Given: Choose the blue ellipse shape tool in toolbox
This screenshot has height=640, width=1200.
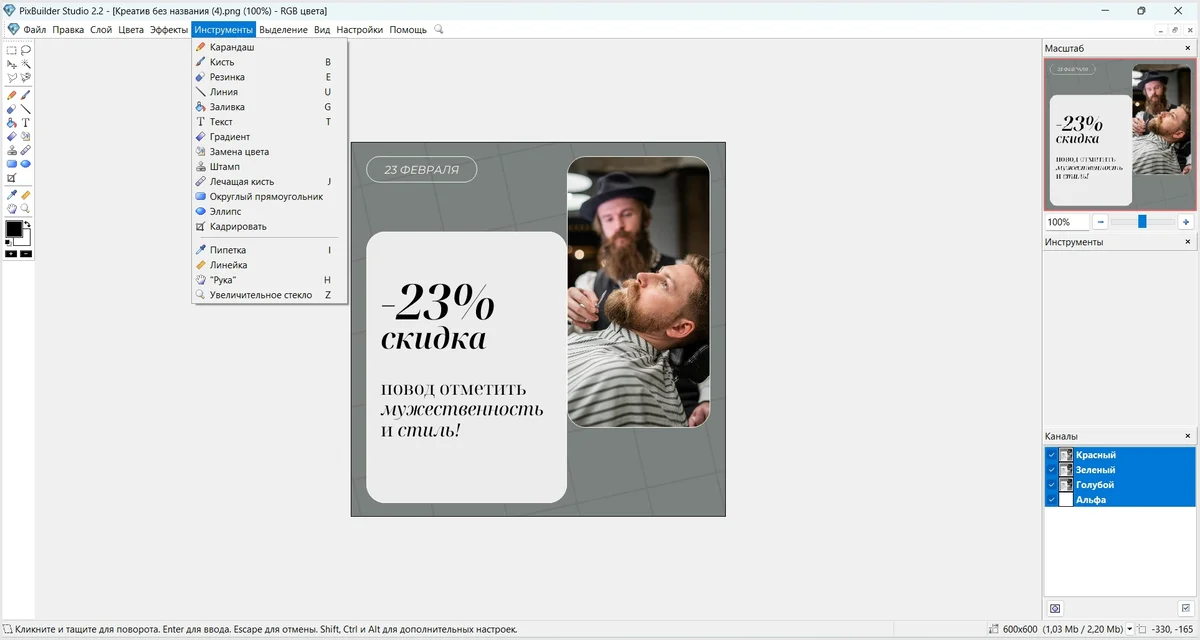Looking at the screenshot, I should (26, 163).
